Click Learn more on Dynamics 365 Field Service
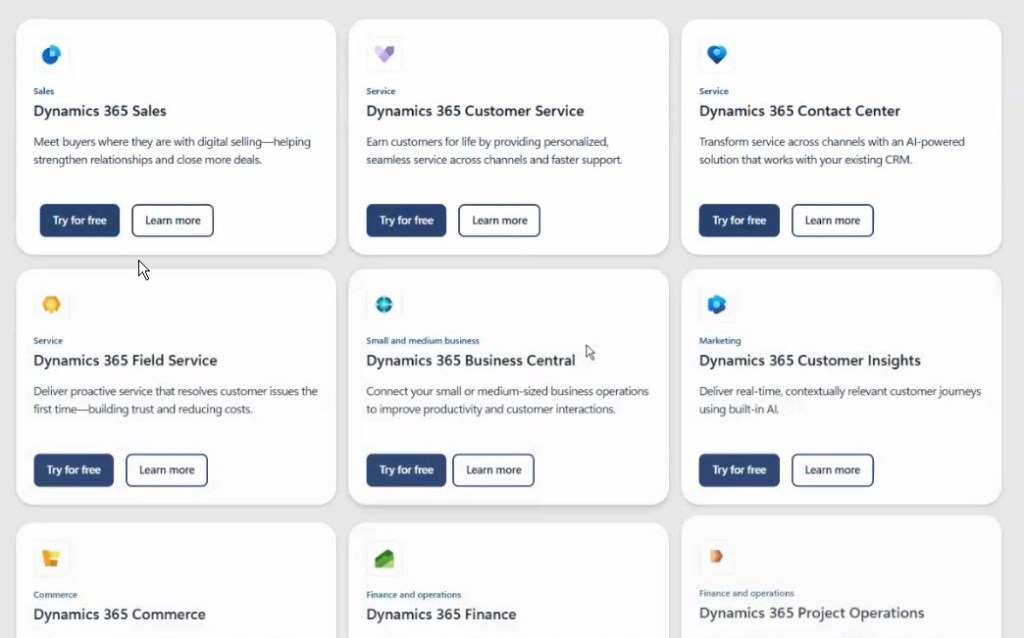This screenshot has width=1024, height=638. (x=166, y=470)
